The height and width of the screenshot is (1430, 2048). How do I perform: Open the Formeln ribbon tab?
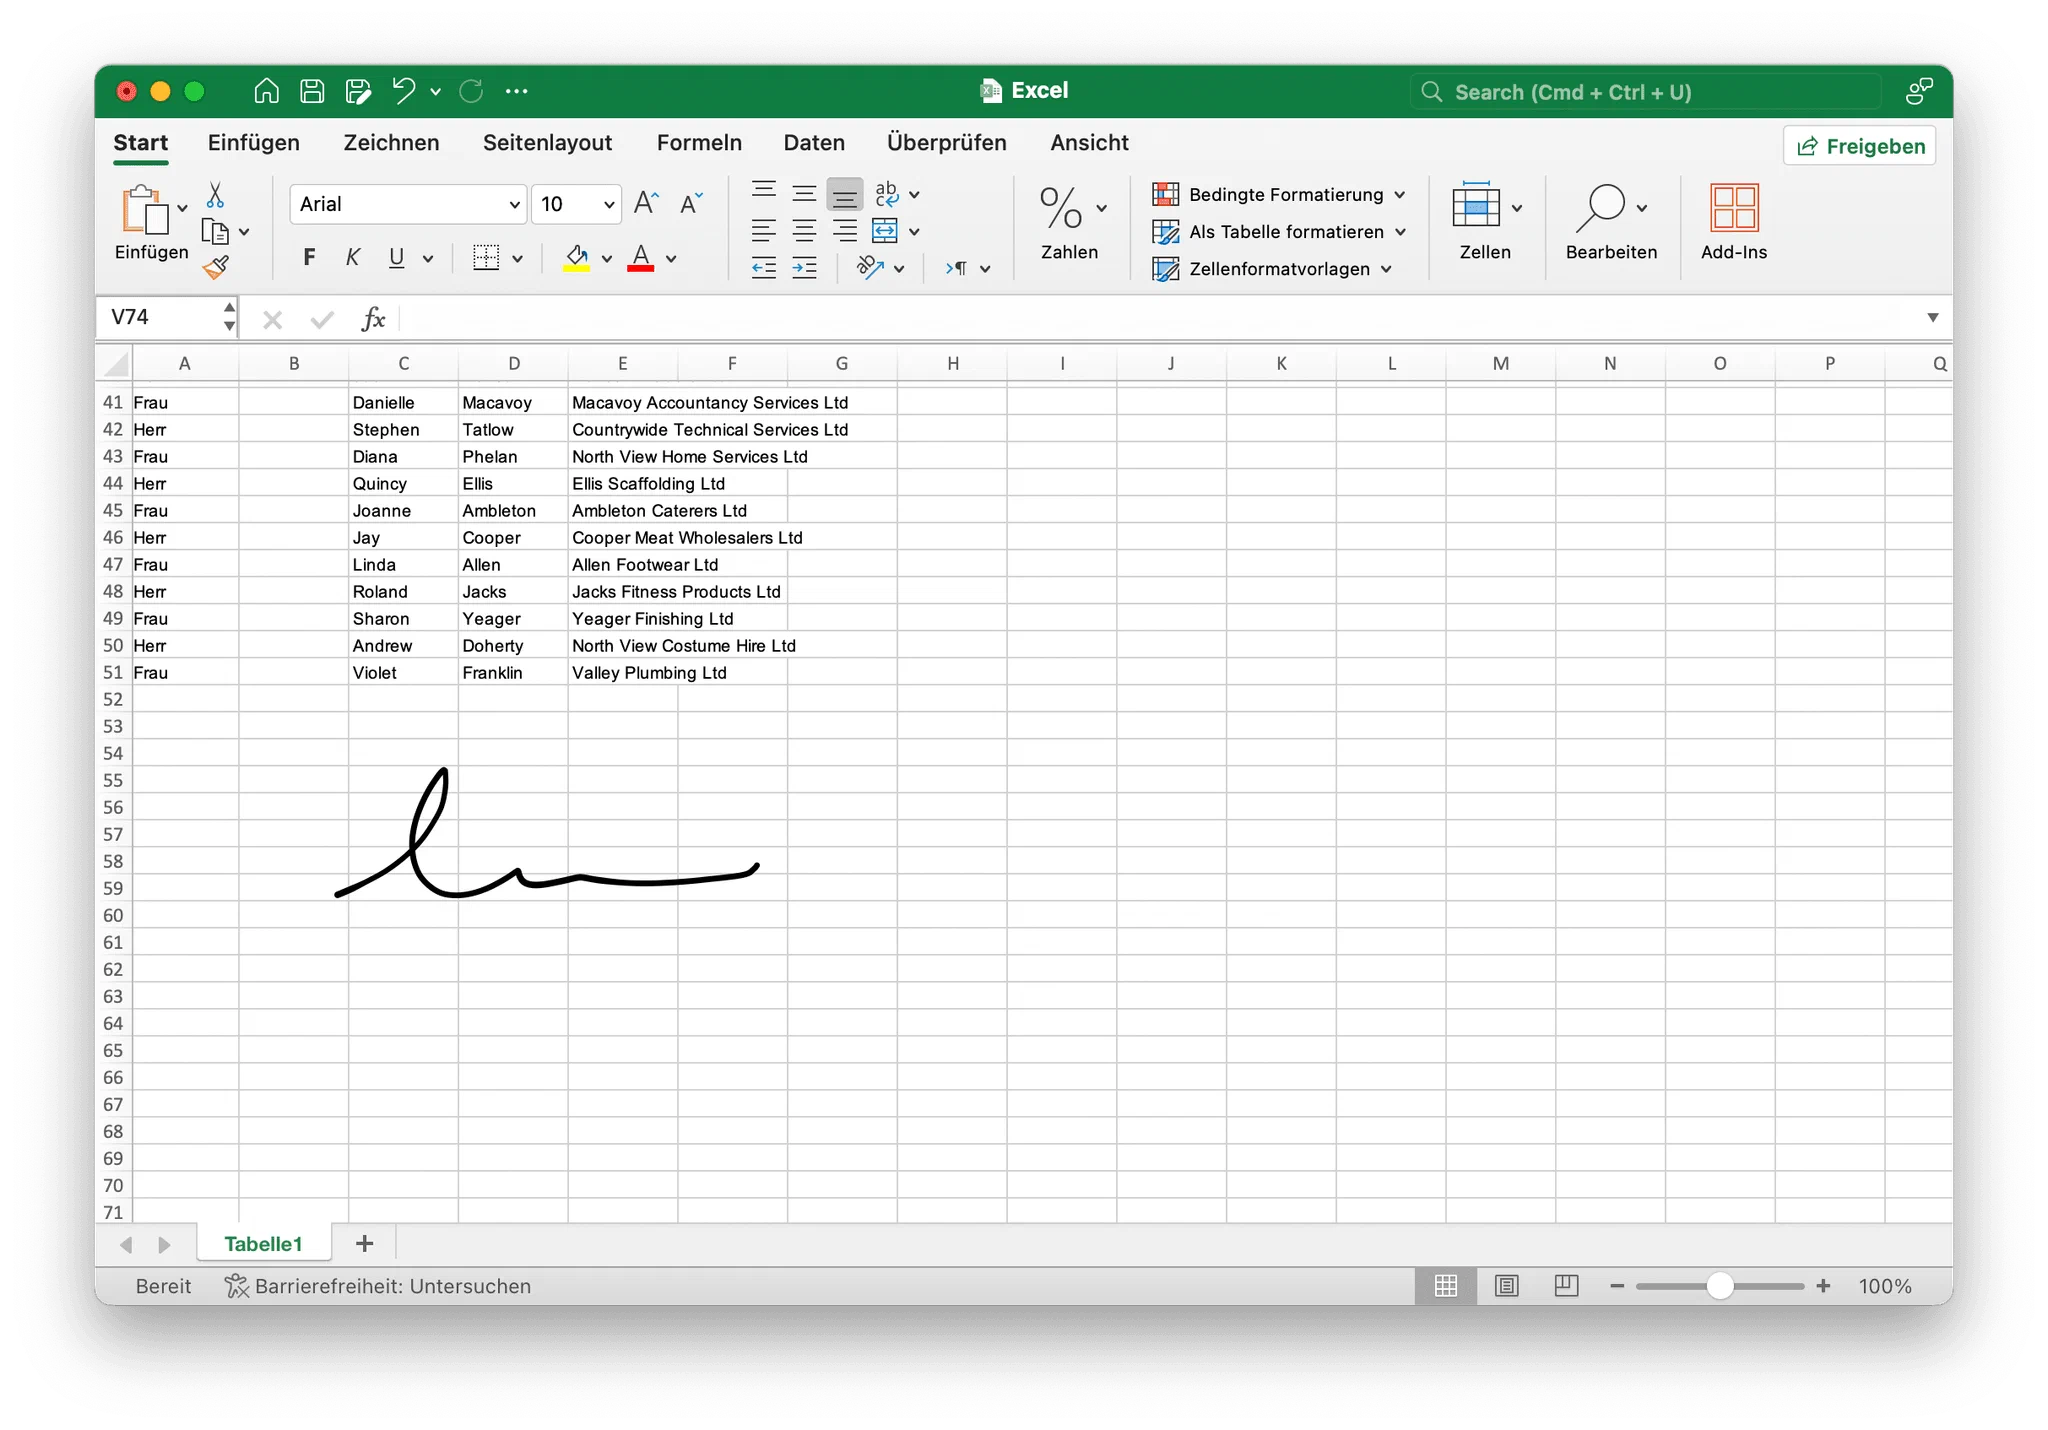699,142
